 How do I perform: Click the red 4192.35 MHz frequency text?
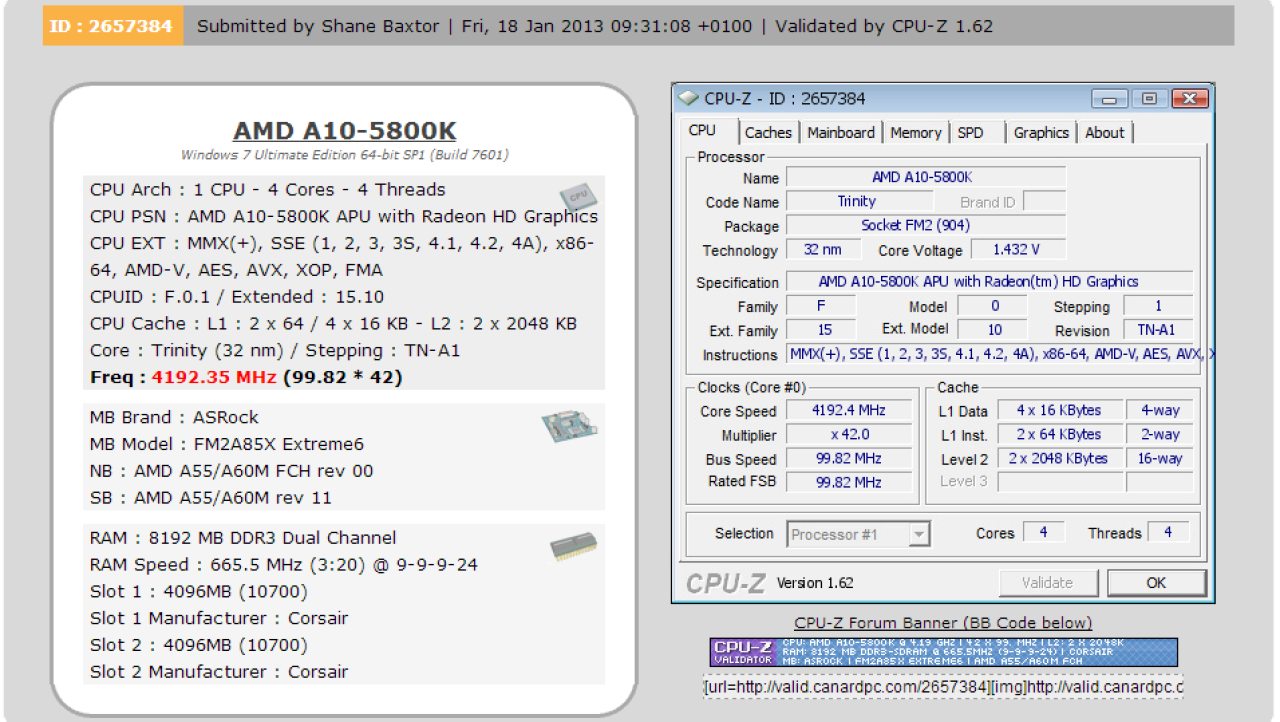pyautogui.click(x=215, y=378)
